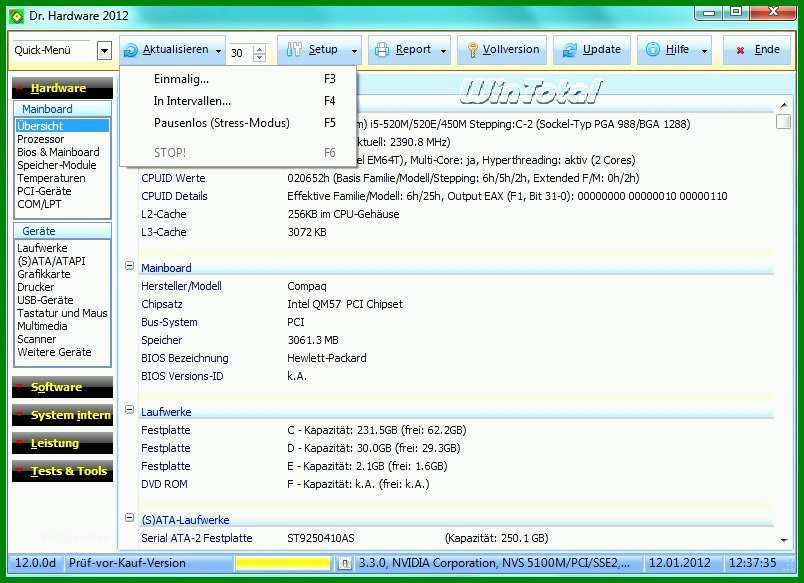
Task: Select Pausenlos (Stress-Modus) menu entry
Action: point(238,123)
